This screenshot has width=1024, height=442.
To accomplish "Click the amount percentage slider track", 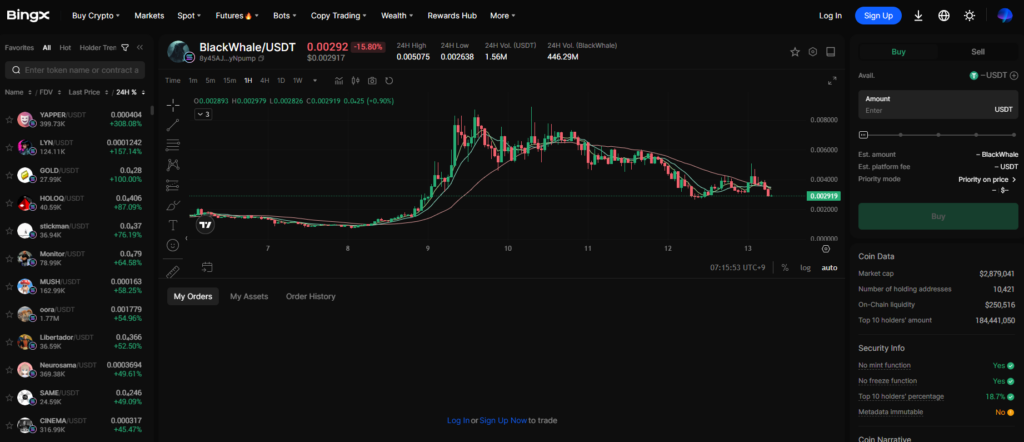I will click(937, 134).
